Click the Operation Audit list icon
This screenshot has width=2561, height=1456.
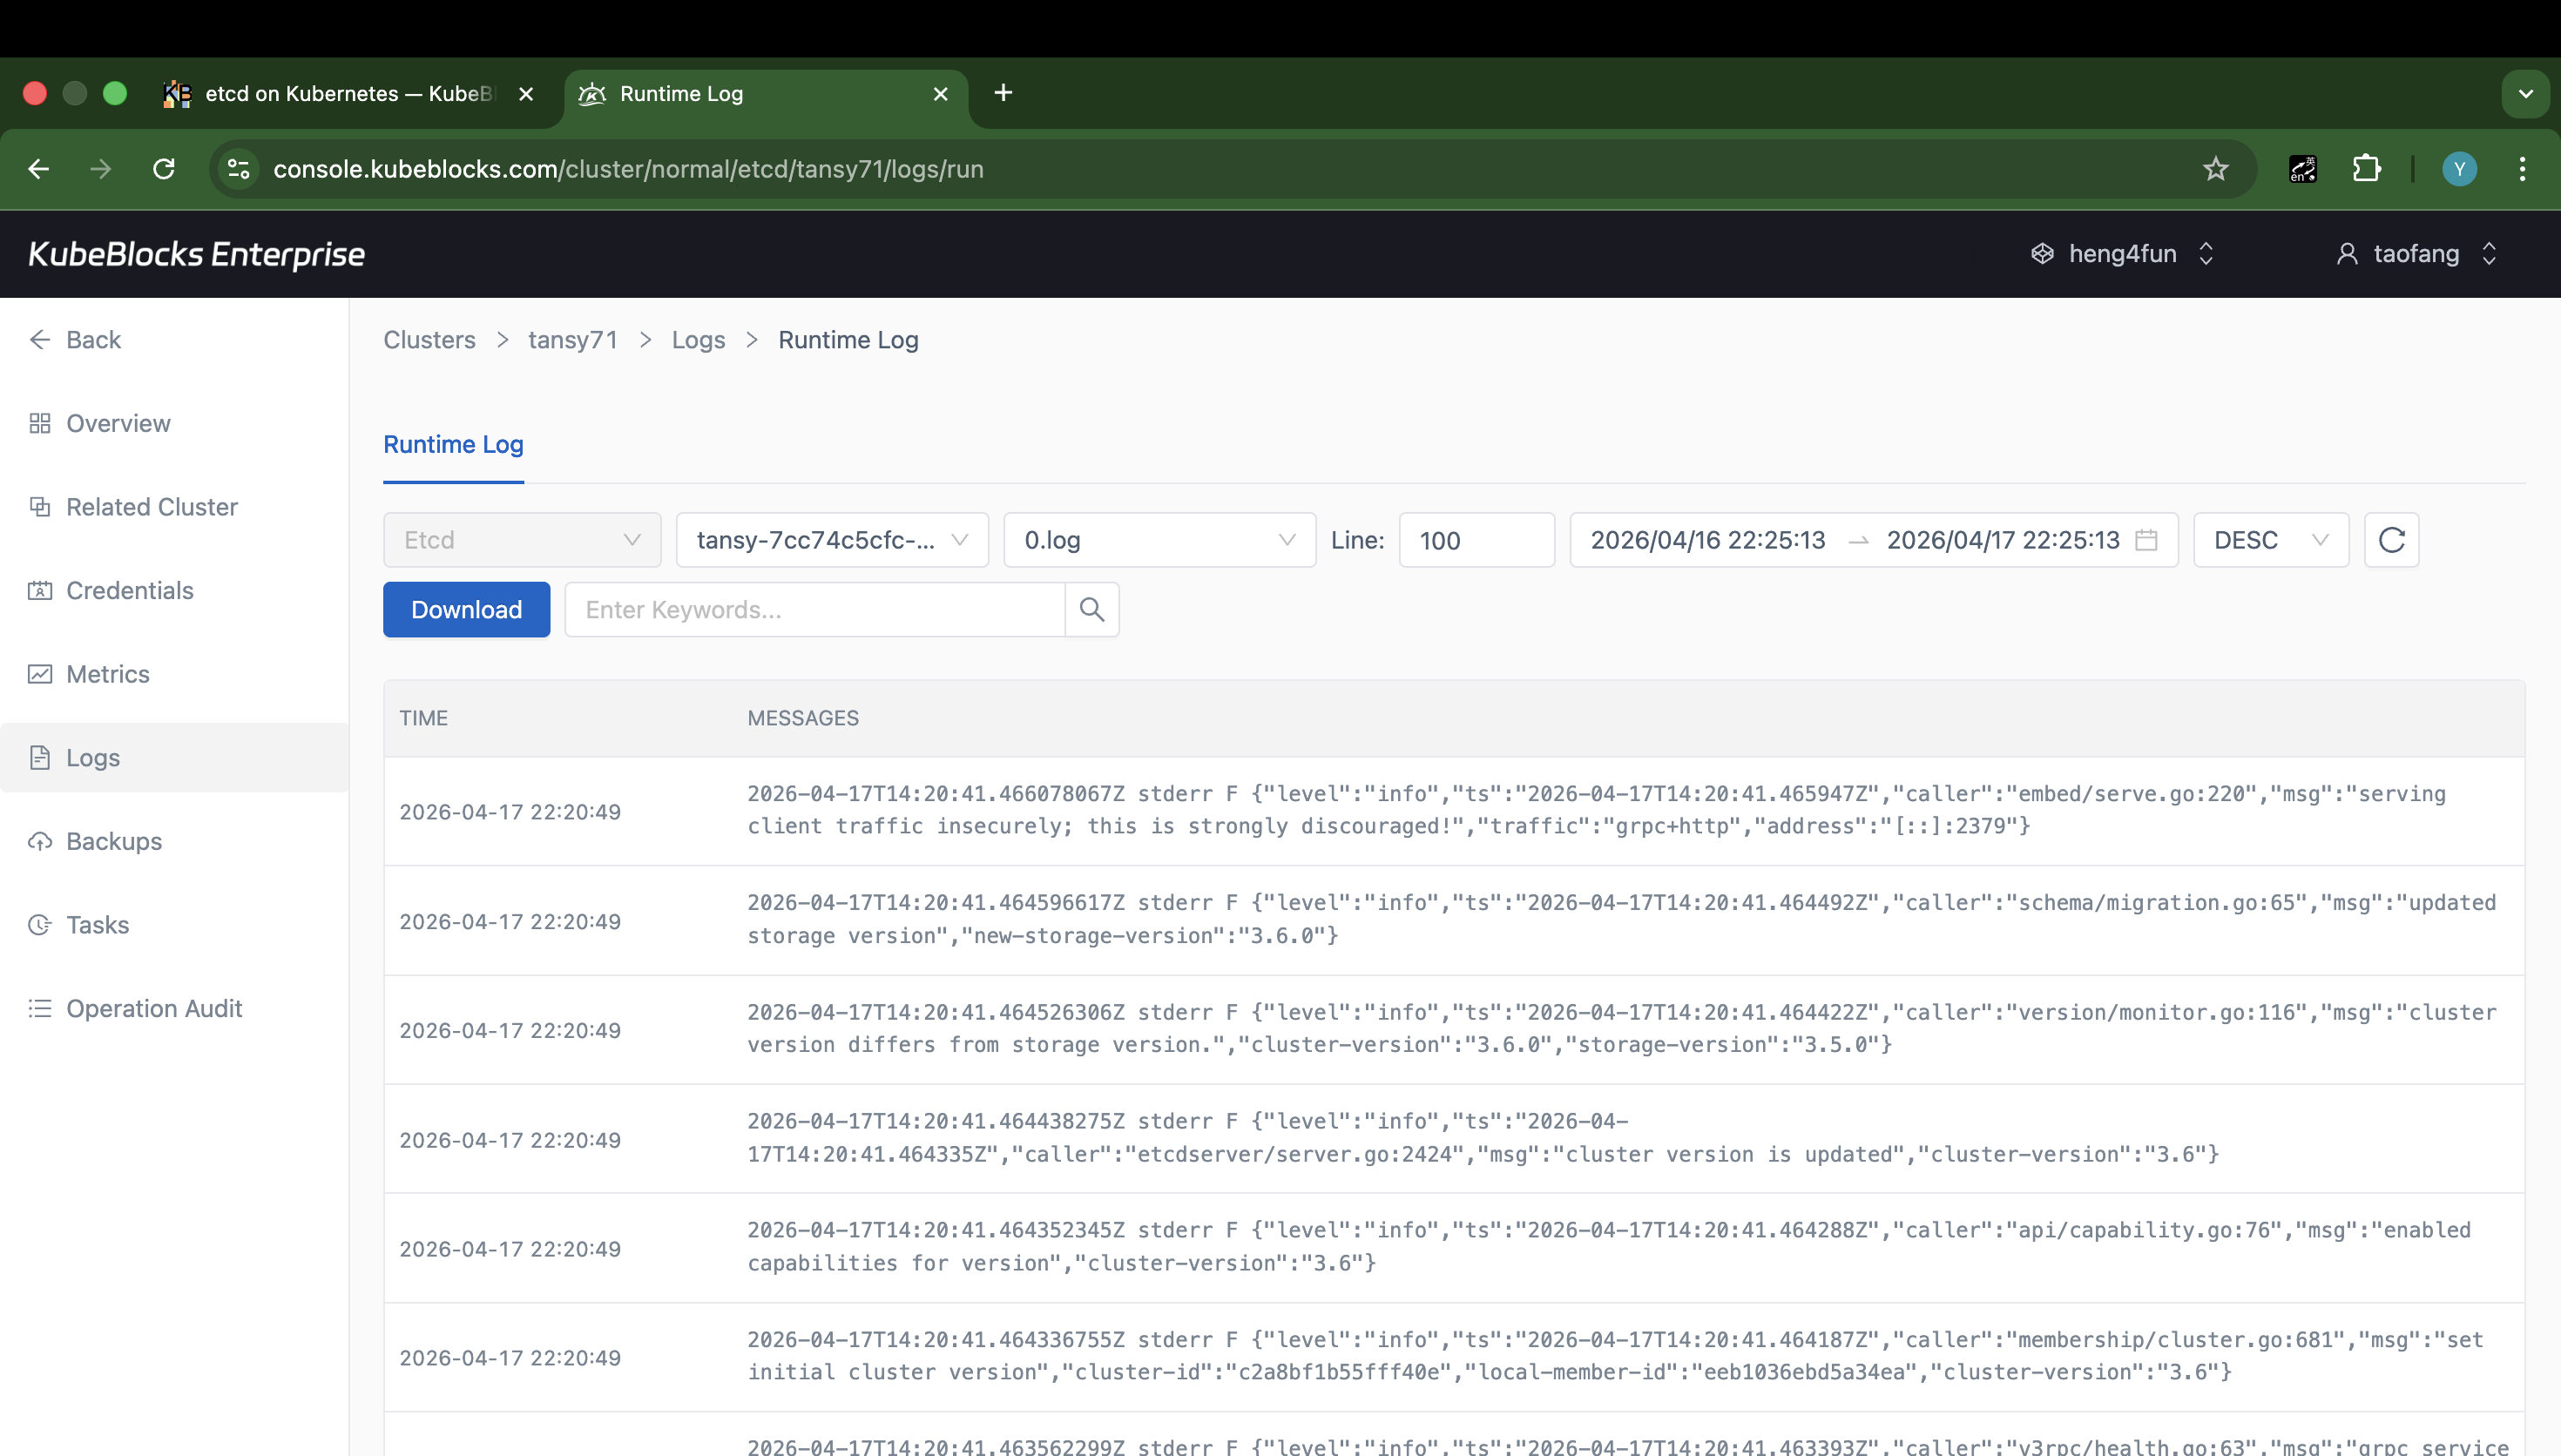coord(40,1008)
